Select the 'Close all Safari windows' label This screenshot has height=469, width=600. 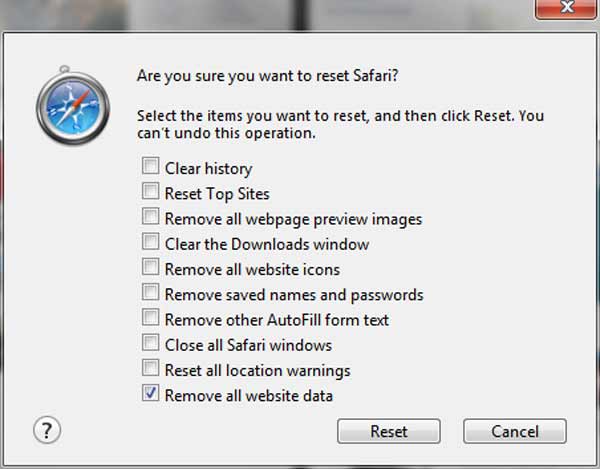click(x=248, y=345)
